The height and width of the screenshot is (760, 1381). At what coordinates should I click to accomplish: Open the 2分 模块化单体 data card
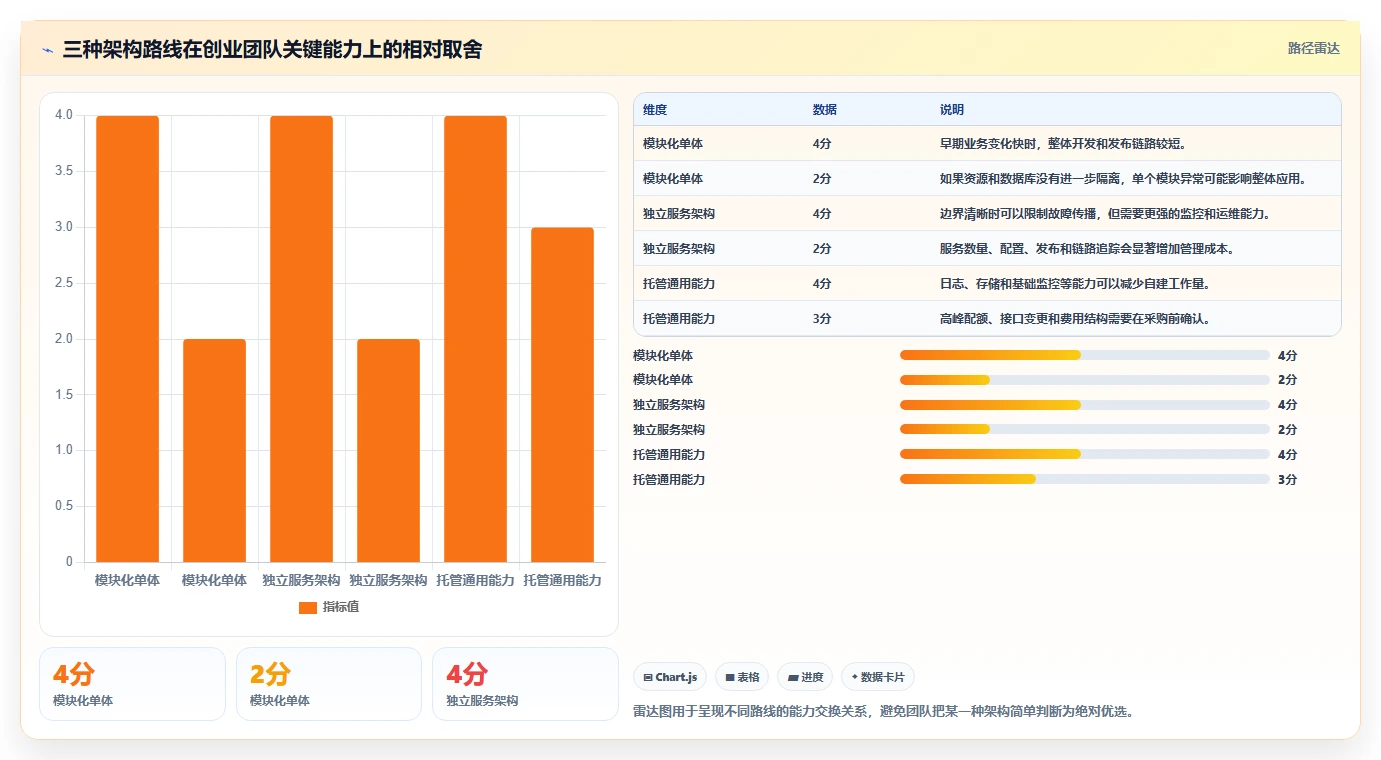[329, 684]
